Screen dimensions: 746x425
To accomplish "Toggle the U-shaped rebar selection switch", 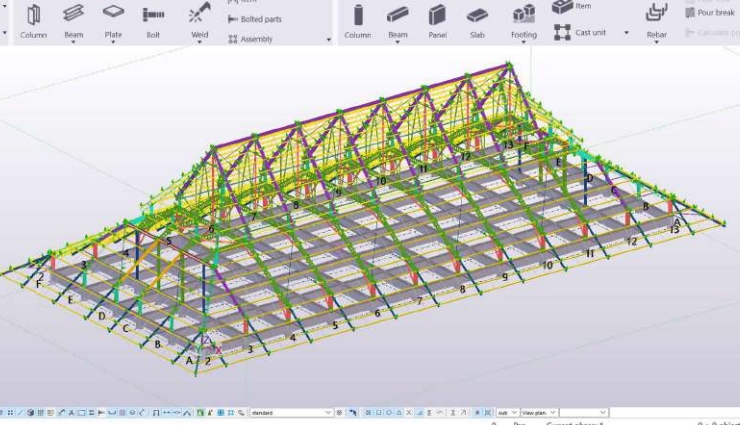I will (112, 413).
